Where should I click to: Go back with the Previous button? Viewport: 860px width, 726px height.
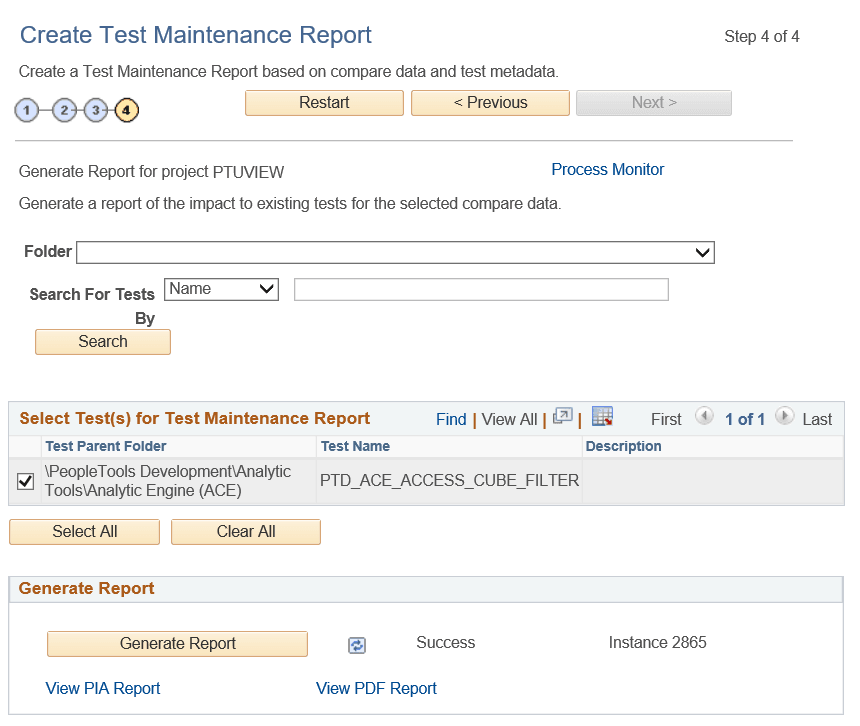point(490,102)
